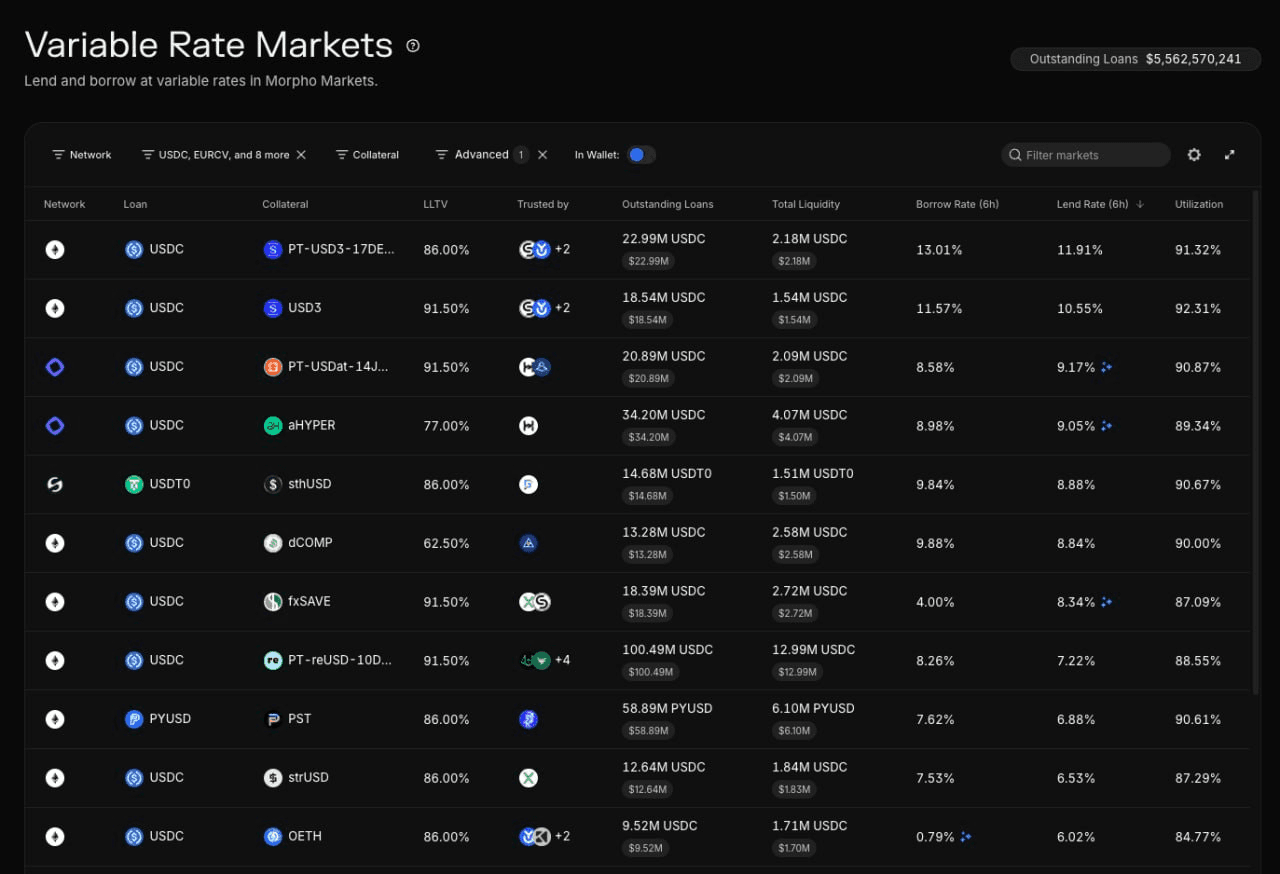Toggle the In Wallet switch

coord(641,155)
